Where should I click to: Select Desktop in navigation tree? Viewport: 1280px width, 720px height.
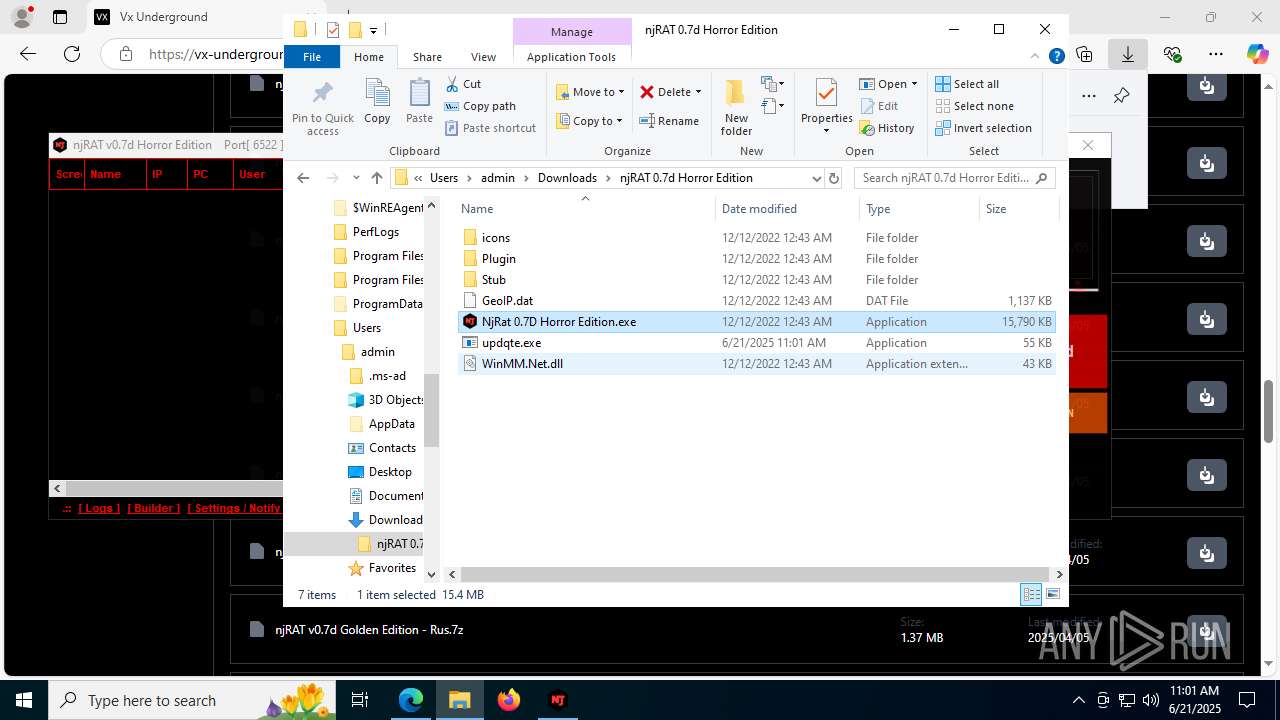coord(389,472)
